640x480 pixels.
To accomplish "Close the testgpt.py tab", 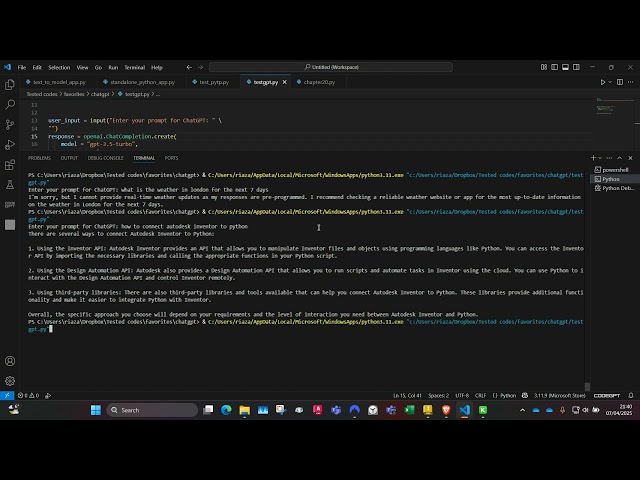I will point(284,82).
